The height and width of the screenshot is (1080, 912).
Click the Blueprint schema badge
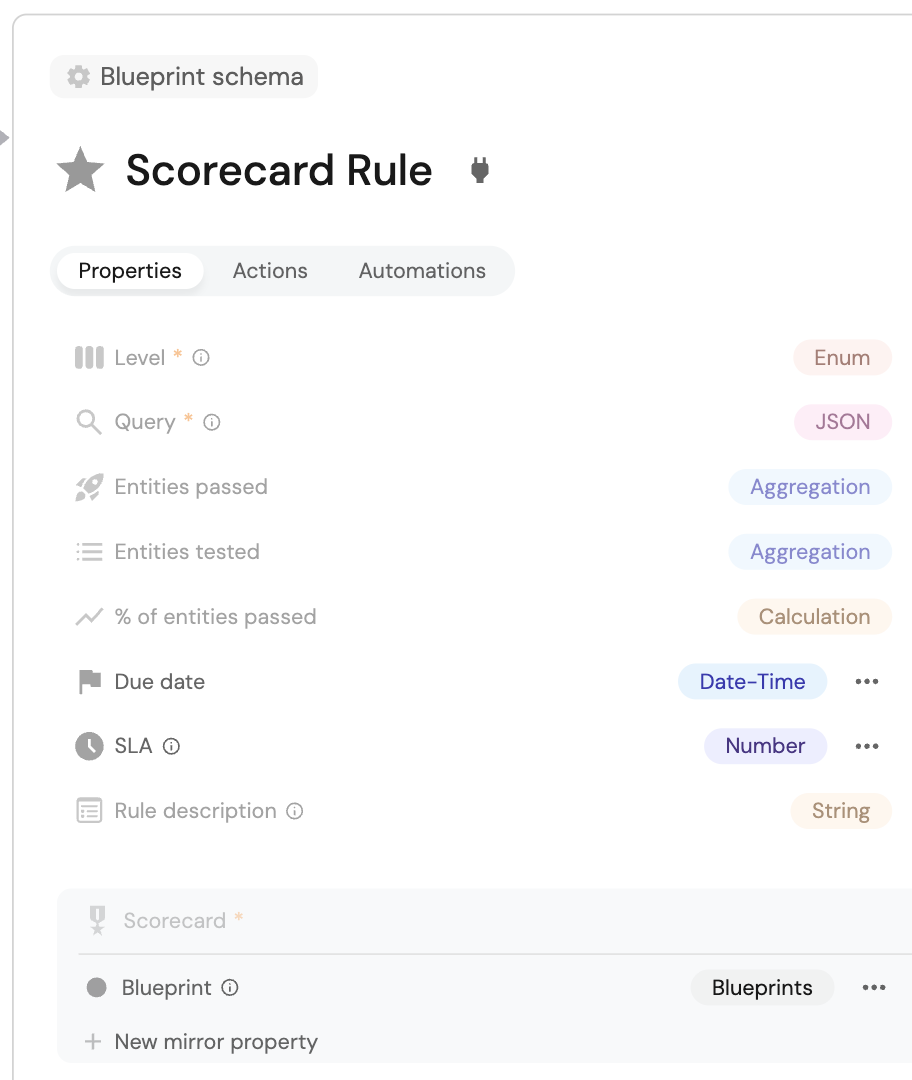[184, 77]
